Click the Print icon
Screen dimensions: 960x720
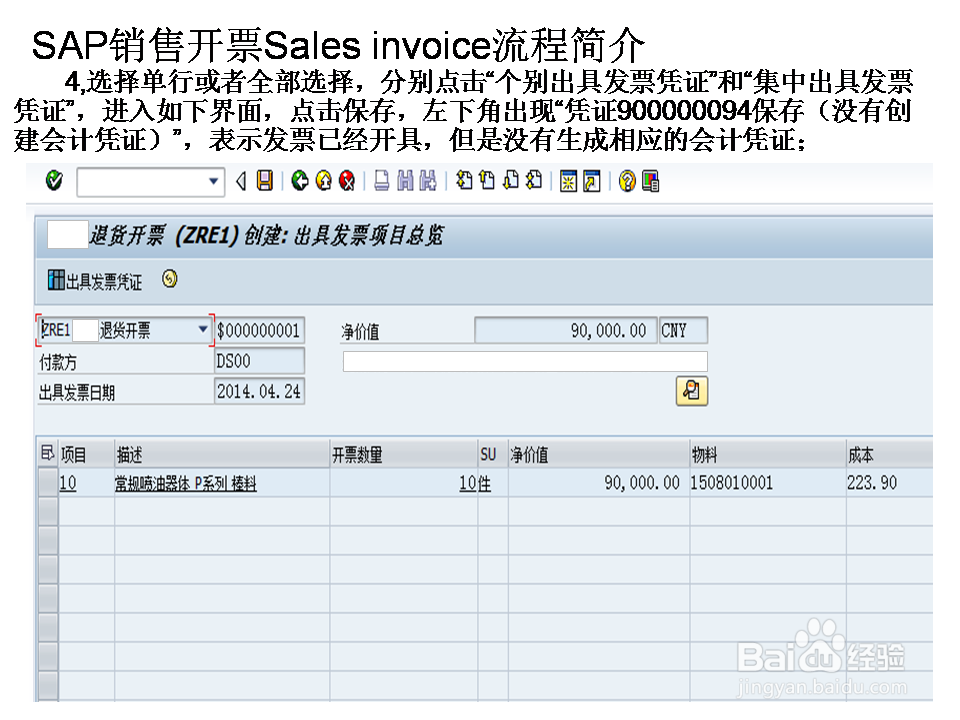(x=381, y=181)
